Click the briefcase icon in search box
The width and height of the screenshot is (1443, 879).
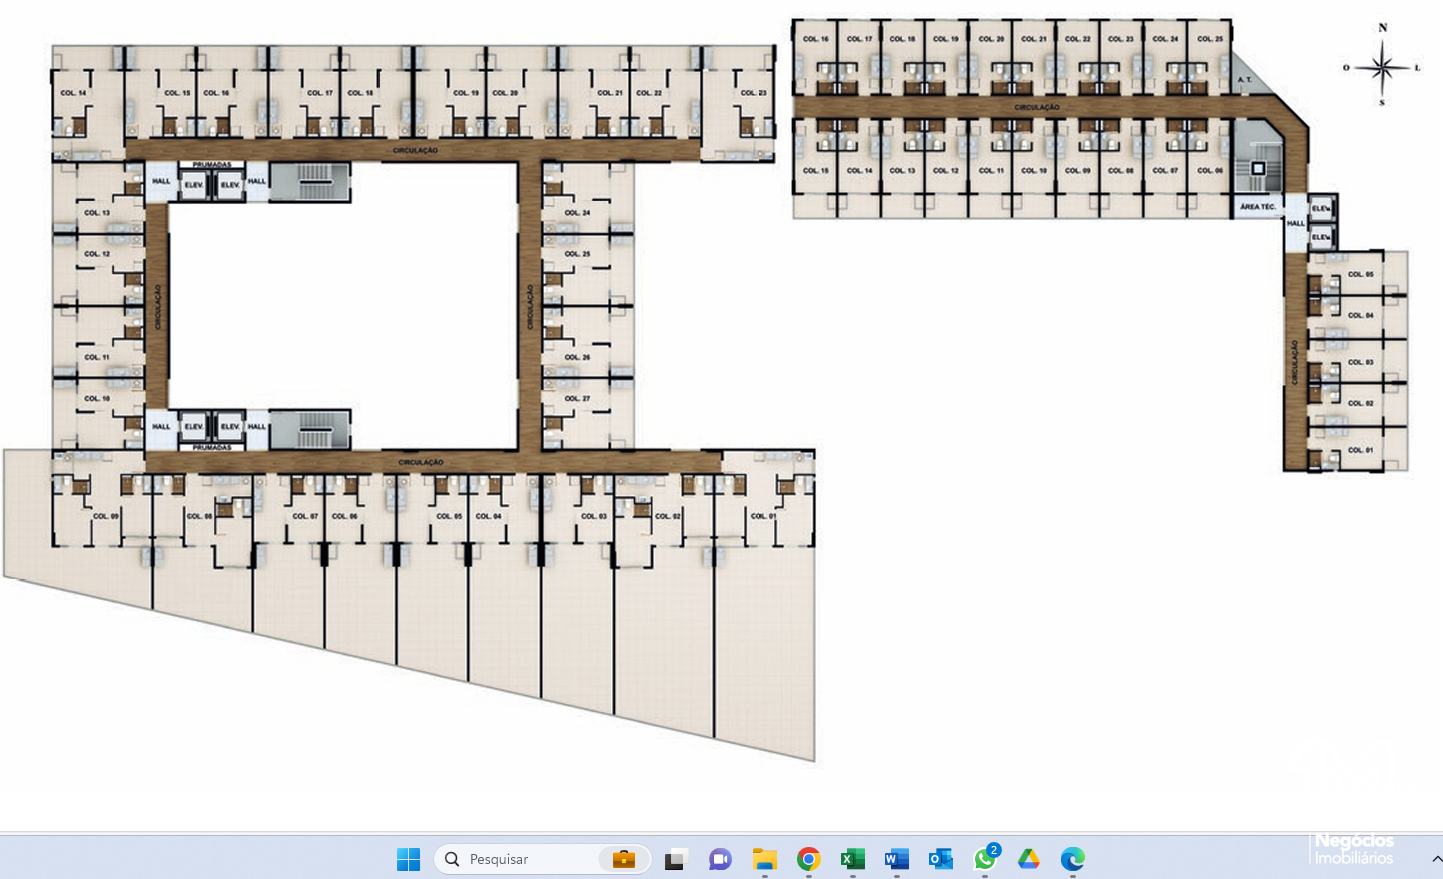point(624,859)
